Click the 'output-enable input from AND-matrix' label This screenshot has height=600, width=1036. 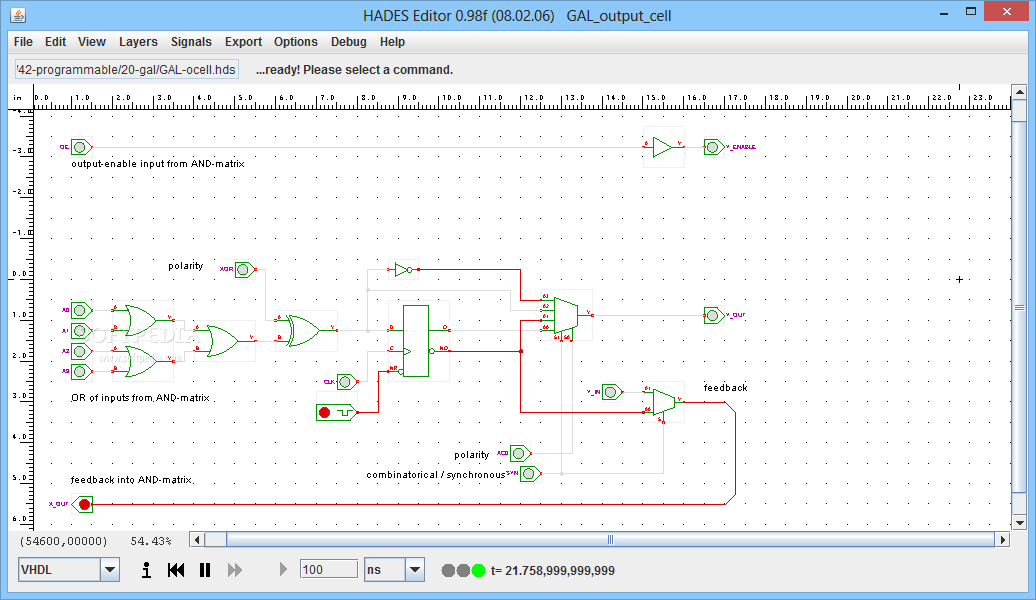[x=158, y=164]
